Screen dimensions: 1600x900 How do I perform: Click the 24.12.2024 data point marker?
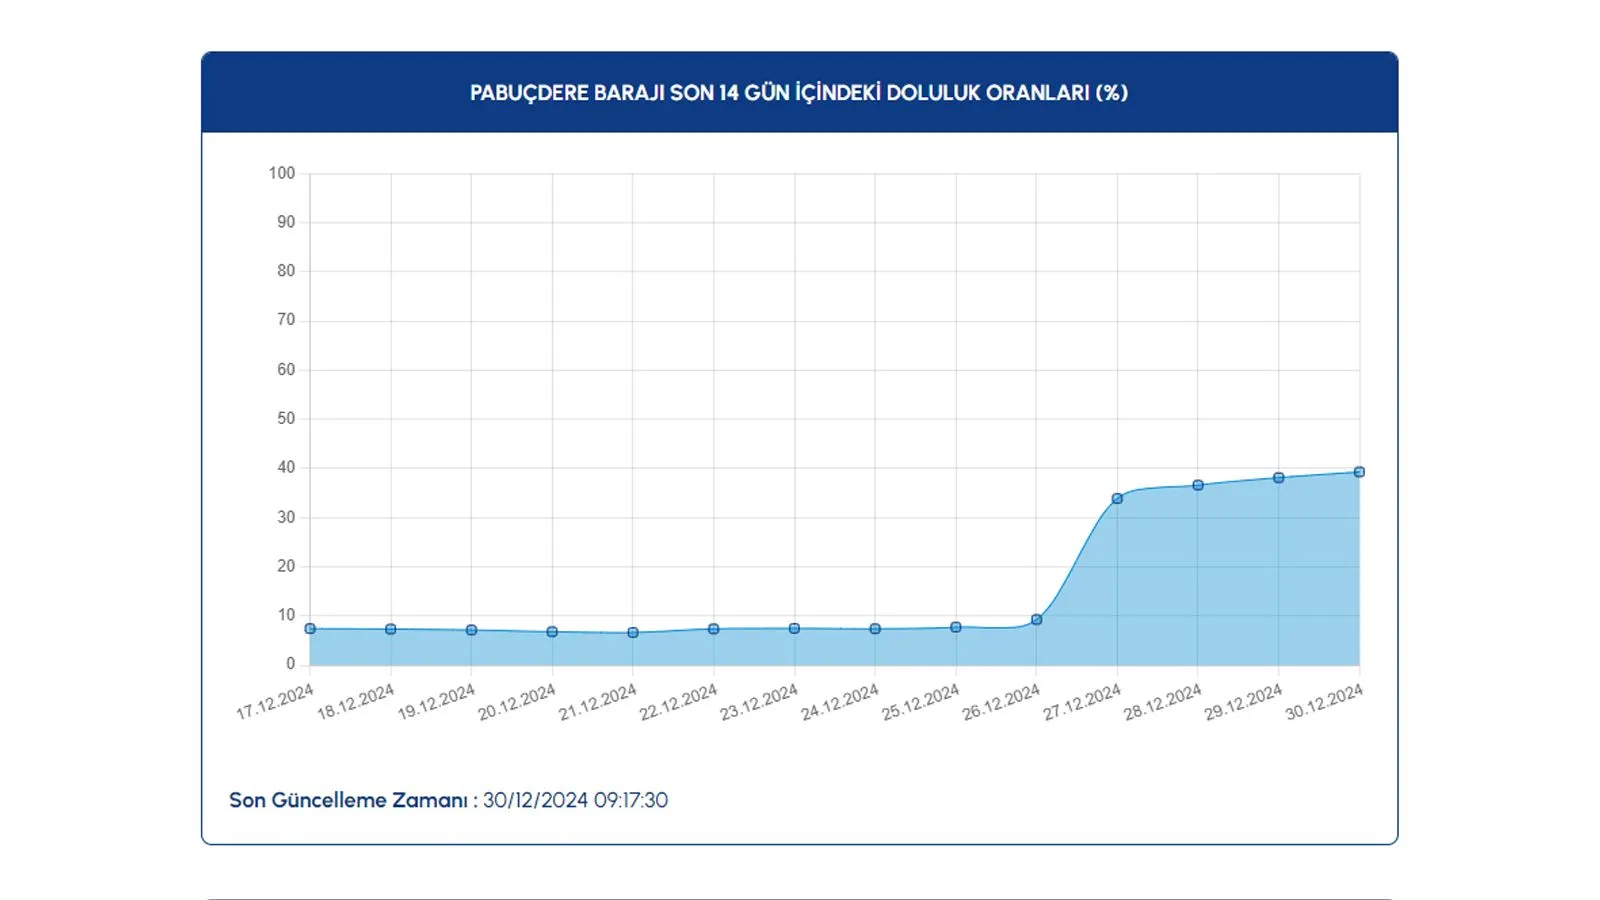pyautogui.click(x=875, y=630)
